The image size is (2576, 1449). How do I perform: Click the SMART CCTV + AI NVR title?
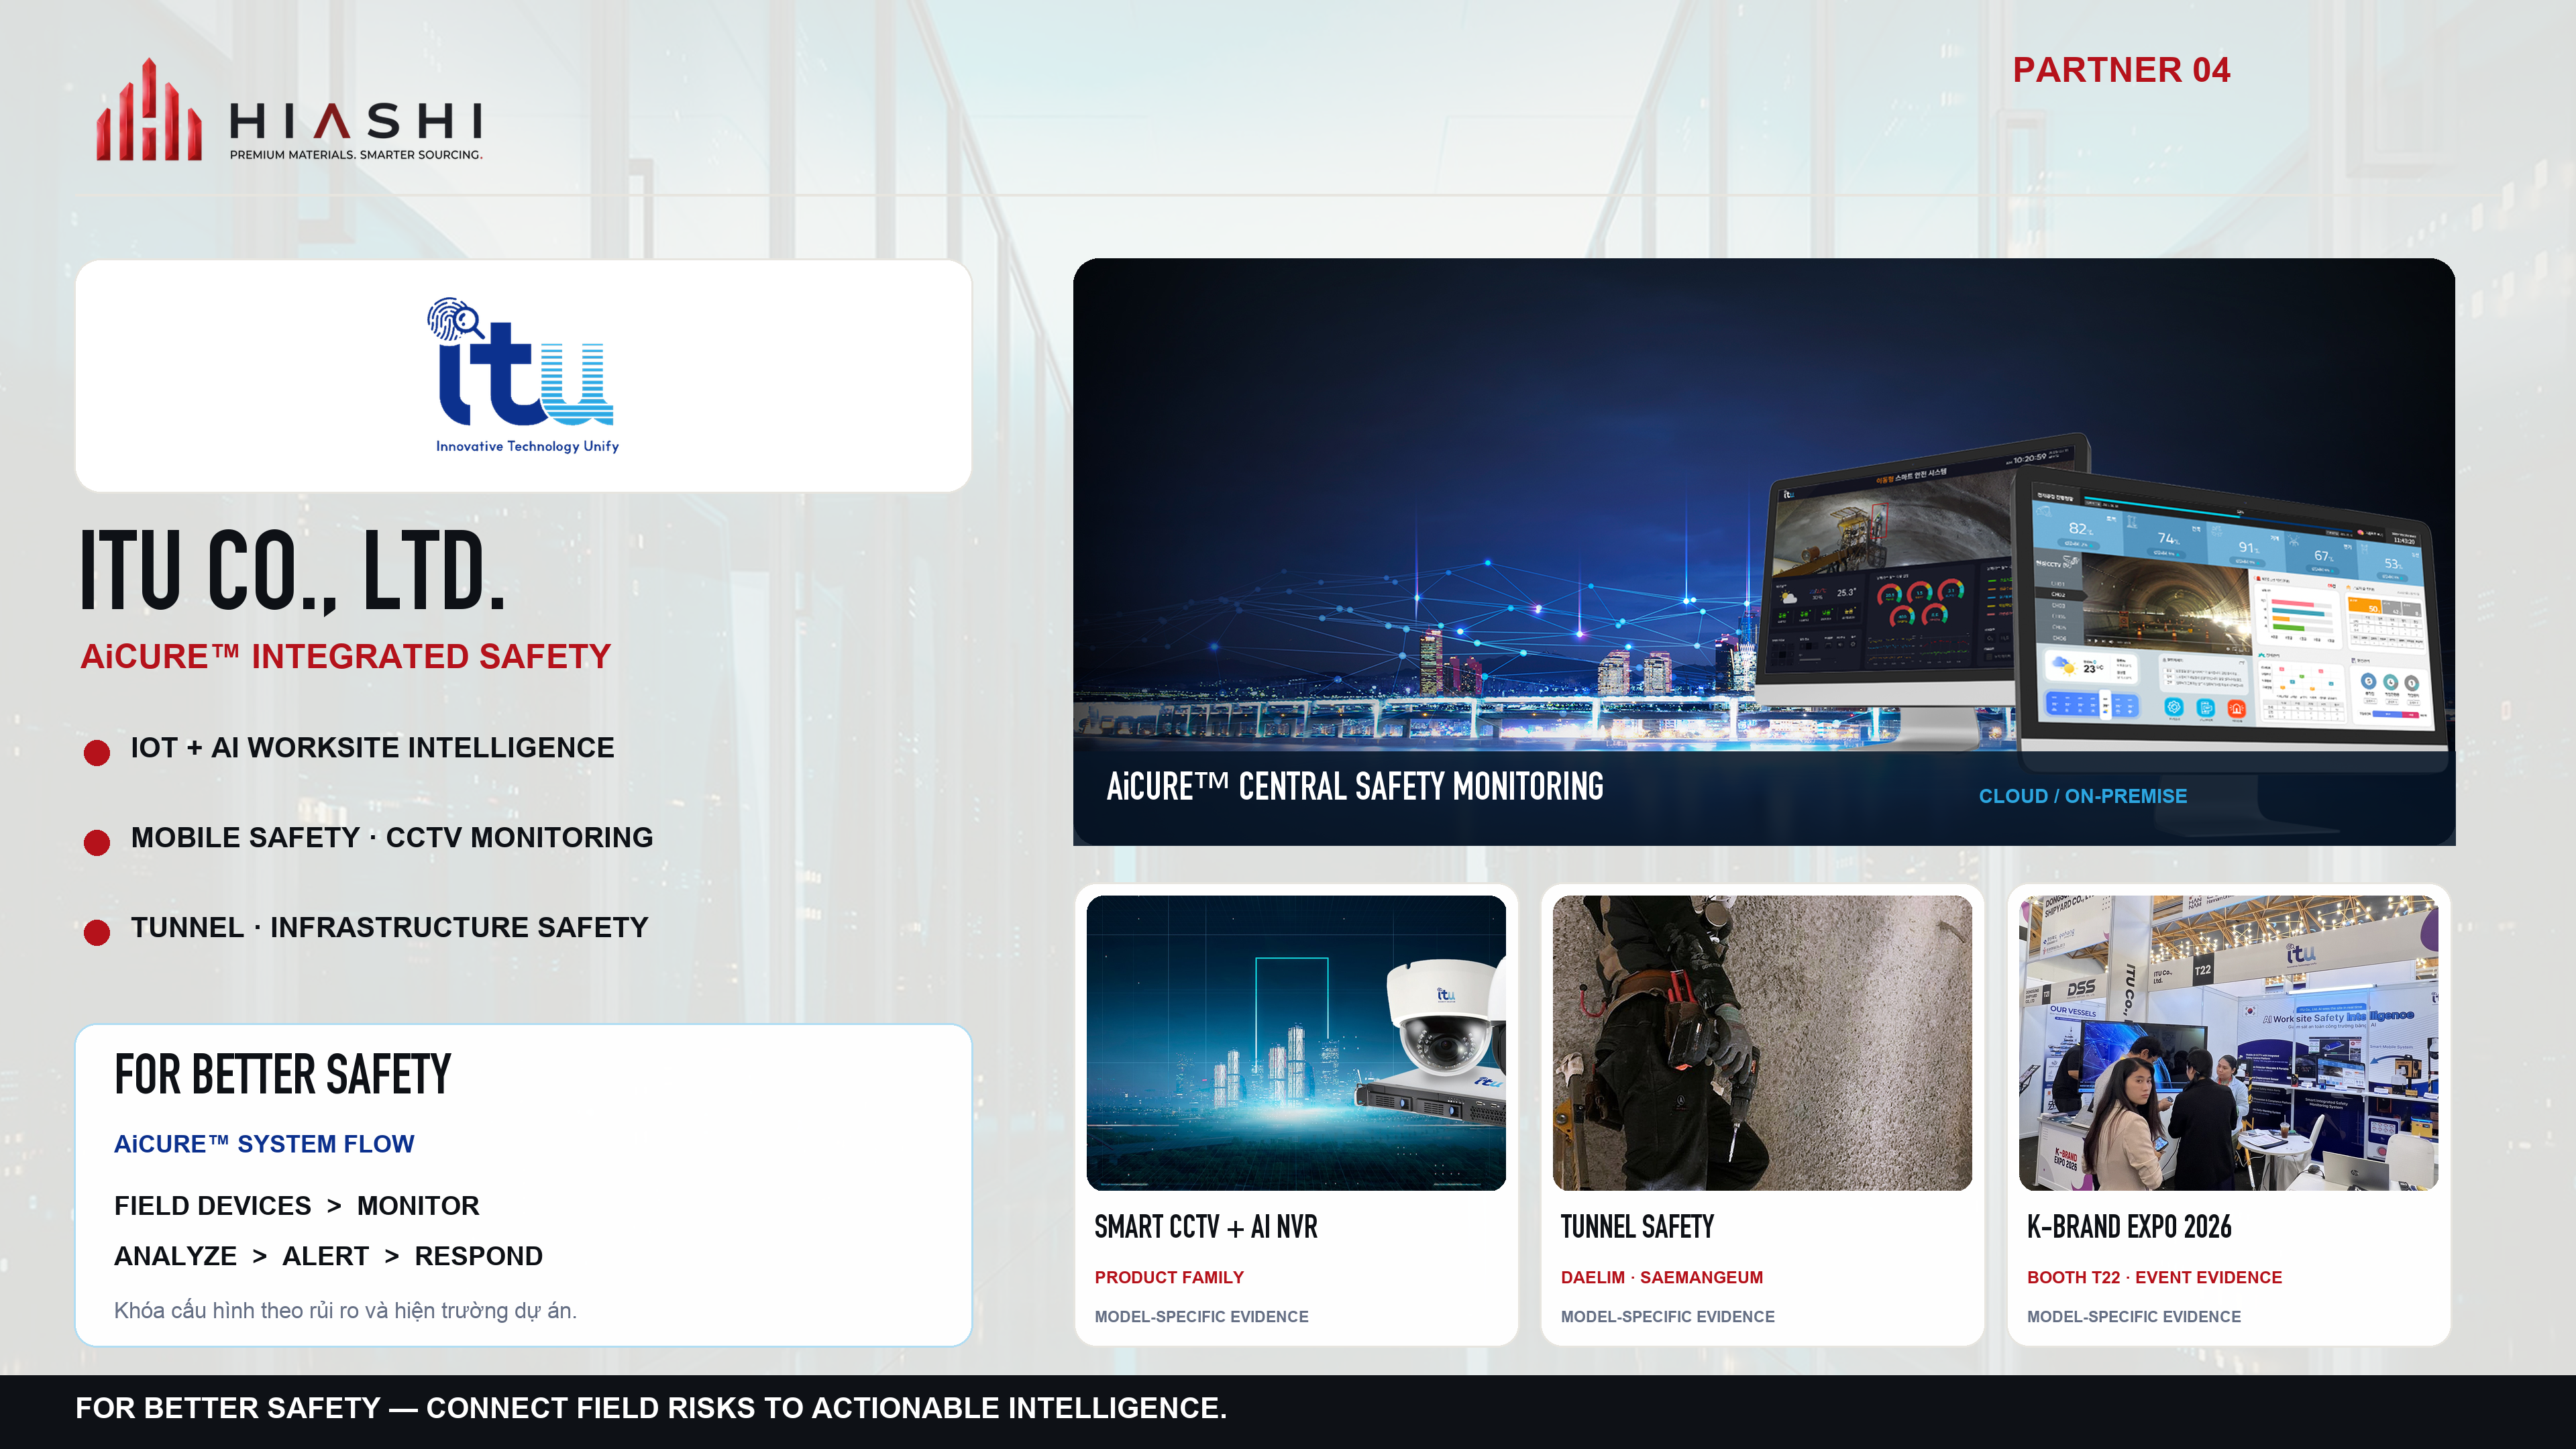[x=1206, y=1227]
